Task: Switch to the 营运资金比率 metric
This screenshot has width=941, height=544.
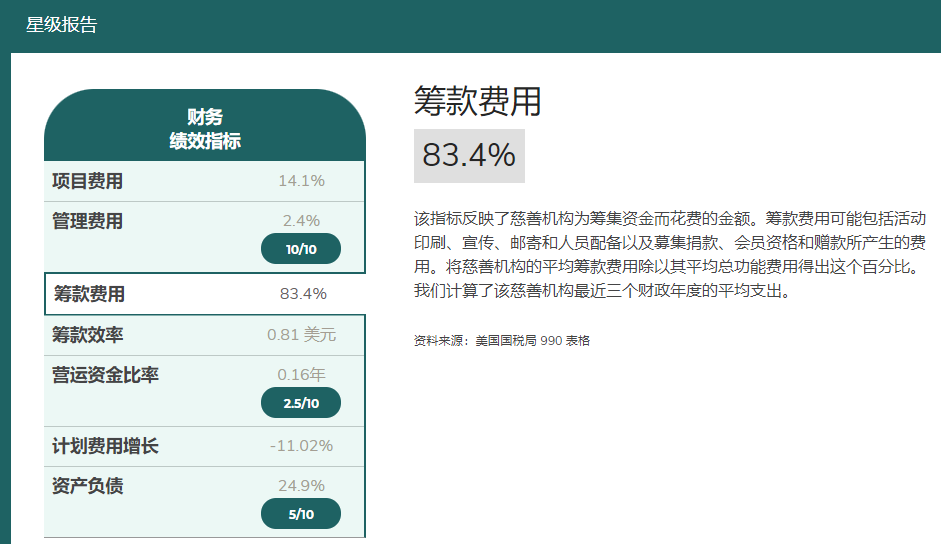Action: coord(105,375)
